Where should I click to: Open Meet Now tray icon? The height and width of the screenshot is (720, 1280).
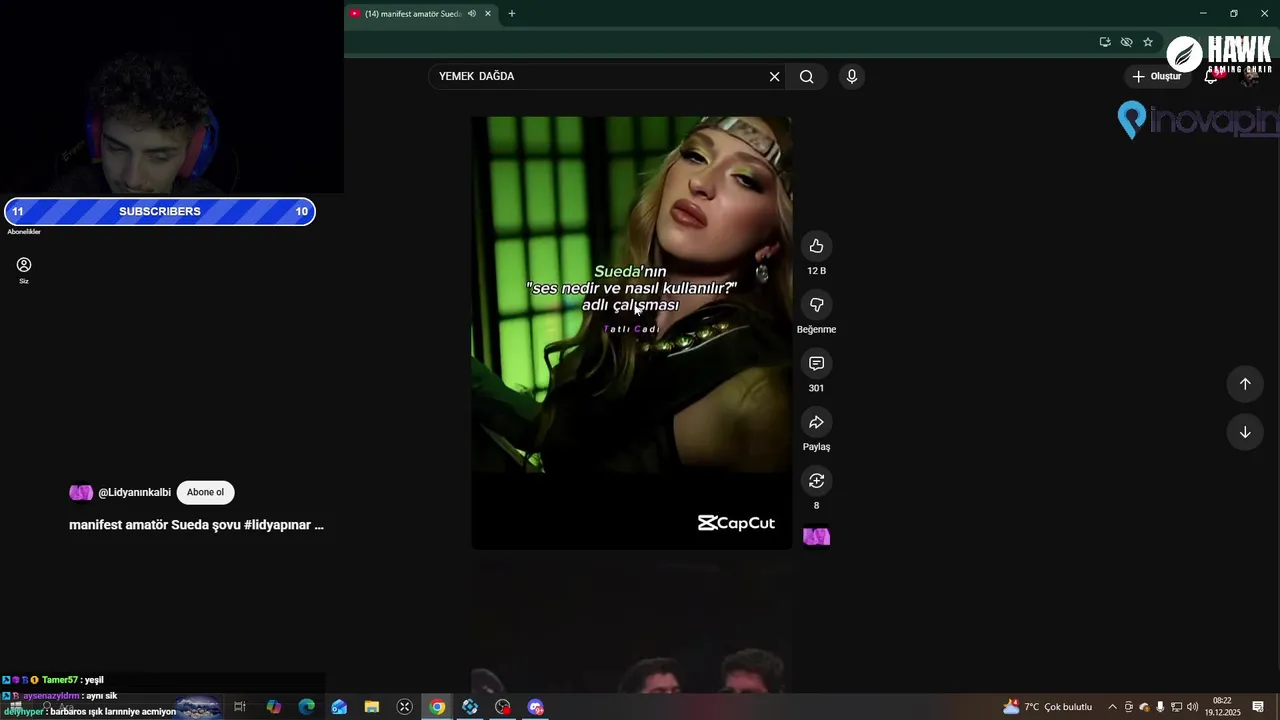1129,707
